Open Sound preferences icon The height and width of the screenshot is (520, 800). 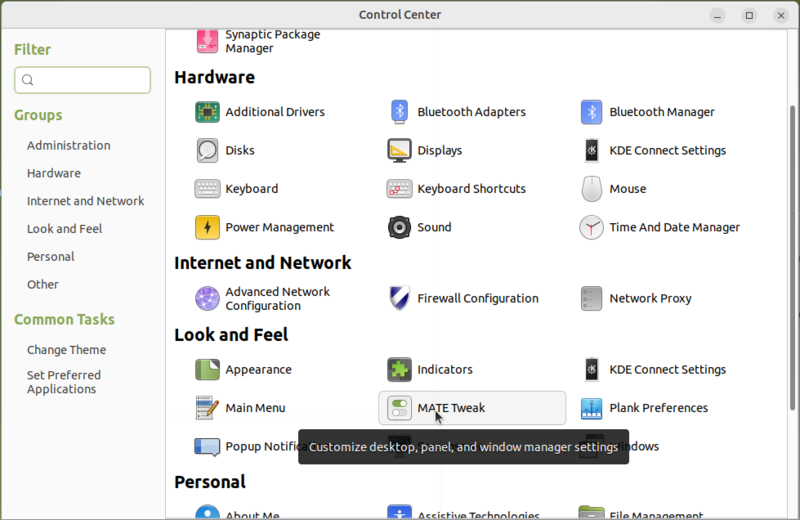point(399,227)
